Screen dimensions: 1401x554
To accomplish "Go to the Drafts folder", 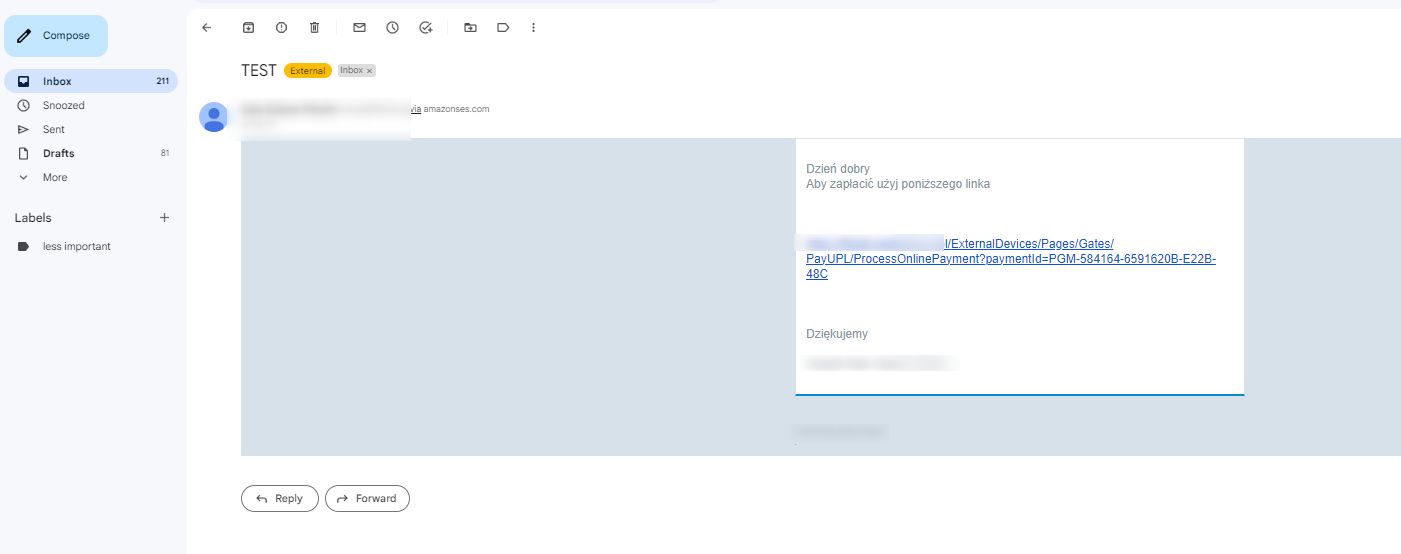I will (x=58, y=153).
